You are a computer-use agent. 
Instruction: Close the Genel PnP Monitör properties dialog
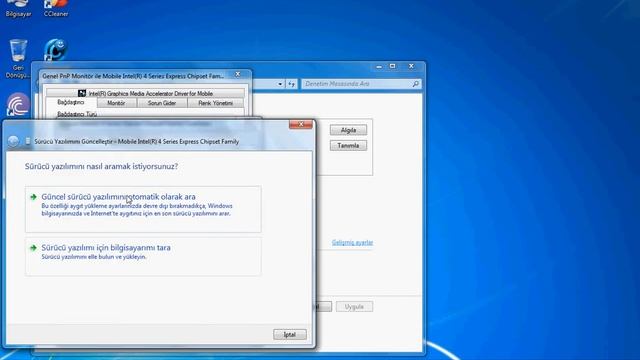[x=238, y=74]
